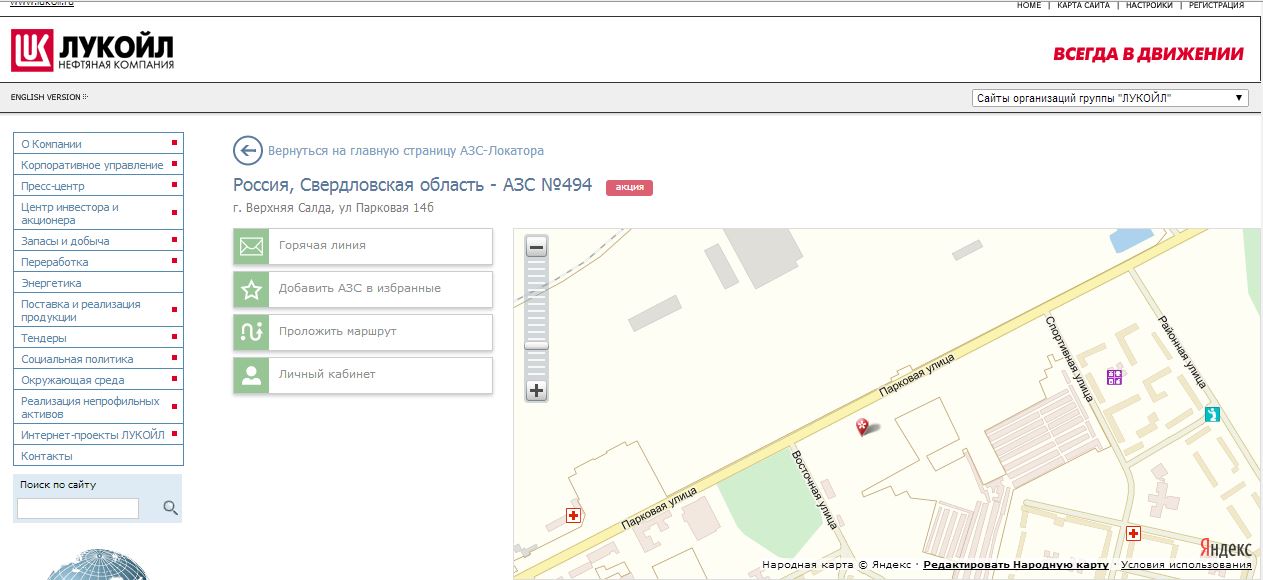The image size is (1263, 580).
Task: Click the person icon for Личный кабинет
Action: click(252, 375)
